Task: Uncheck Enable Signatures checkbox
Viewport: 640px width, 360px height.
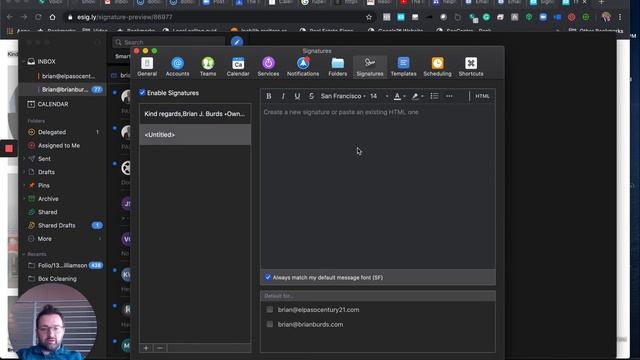Action: 142,93
